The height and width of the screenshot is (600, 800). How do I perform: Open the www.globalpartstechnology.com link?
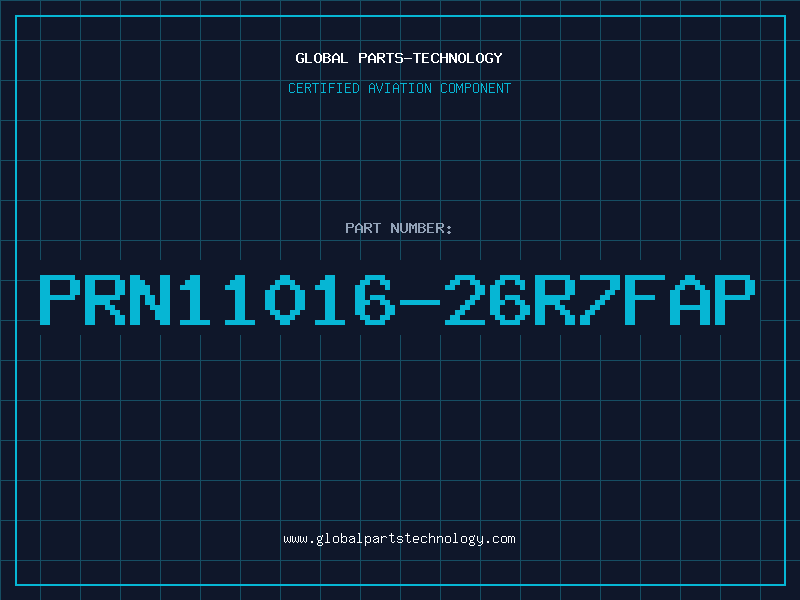[x=399, y=539]
